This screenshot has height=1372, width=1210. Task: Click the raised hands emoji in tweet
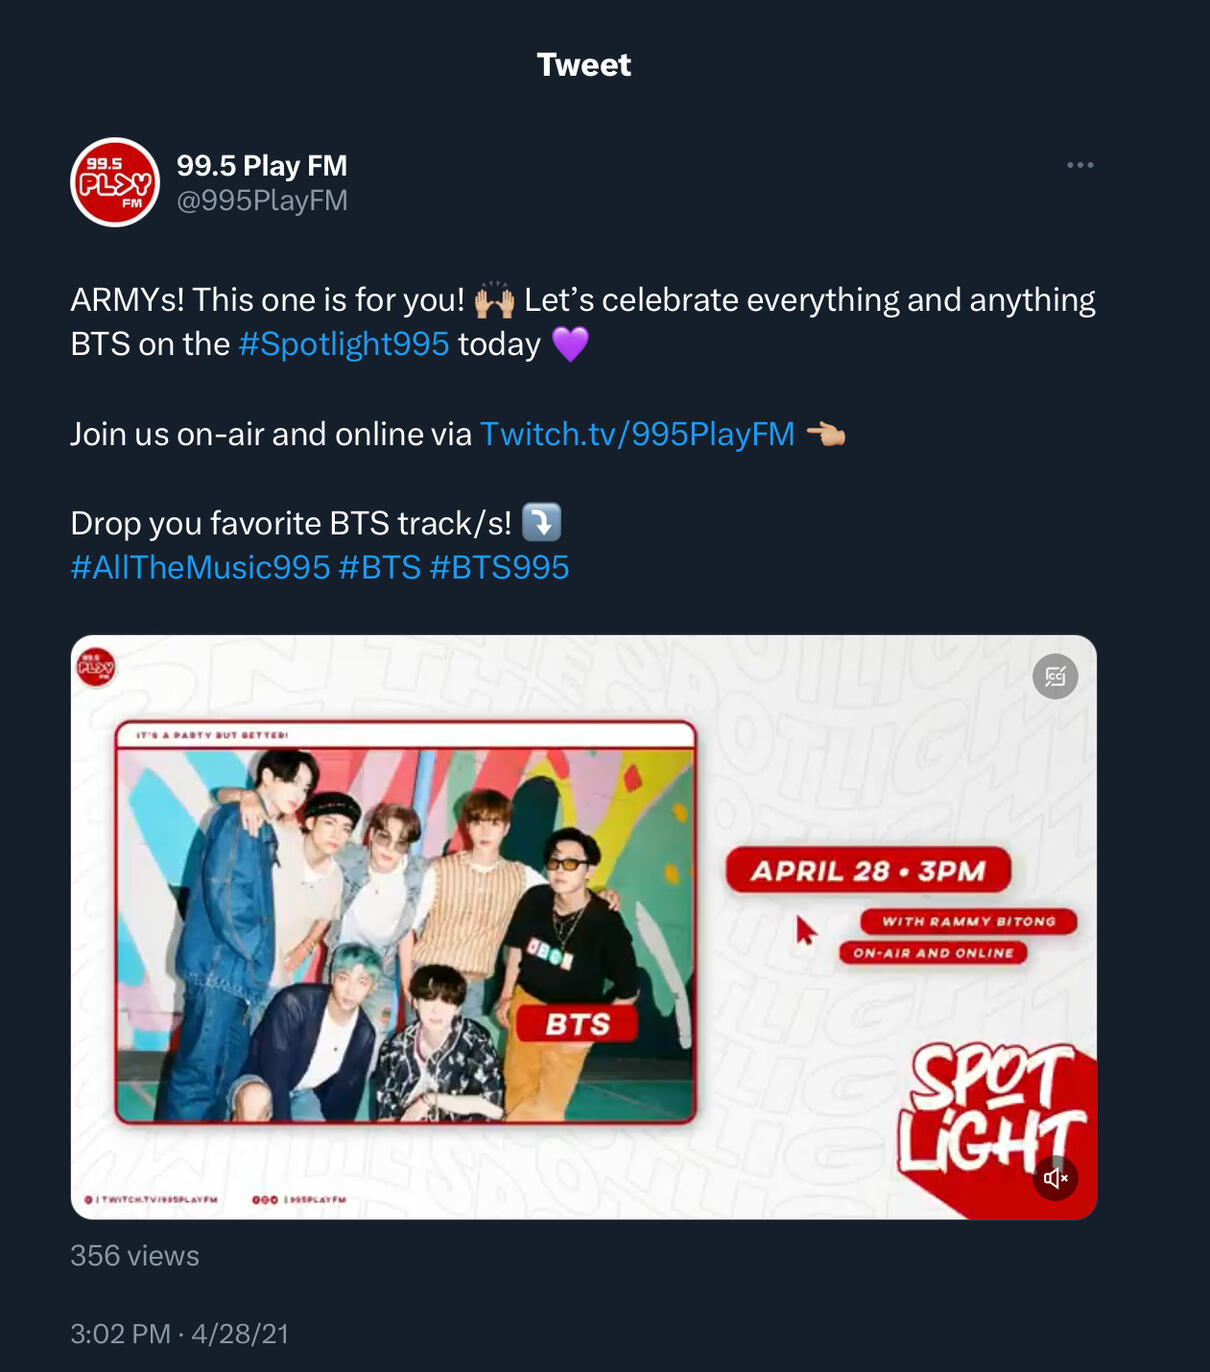(494, 300)
